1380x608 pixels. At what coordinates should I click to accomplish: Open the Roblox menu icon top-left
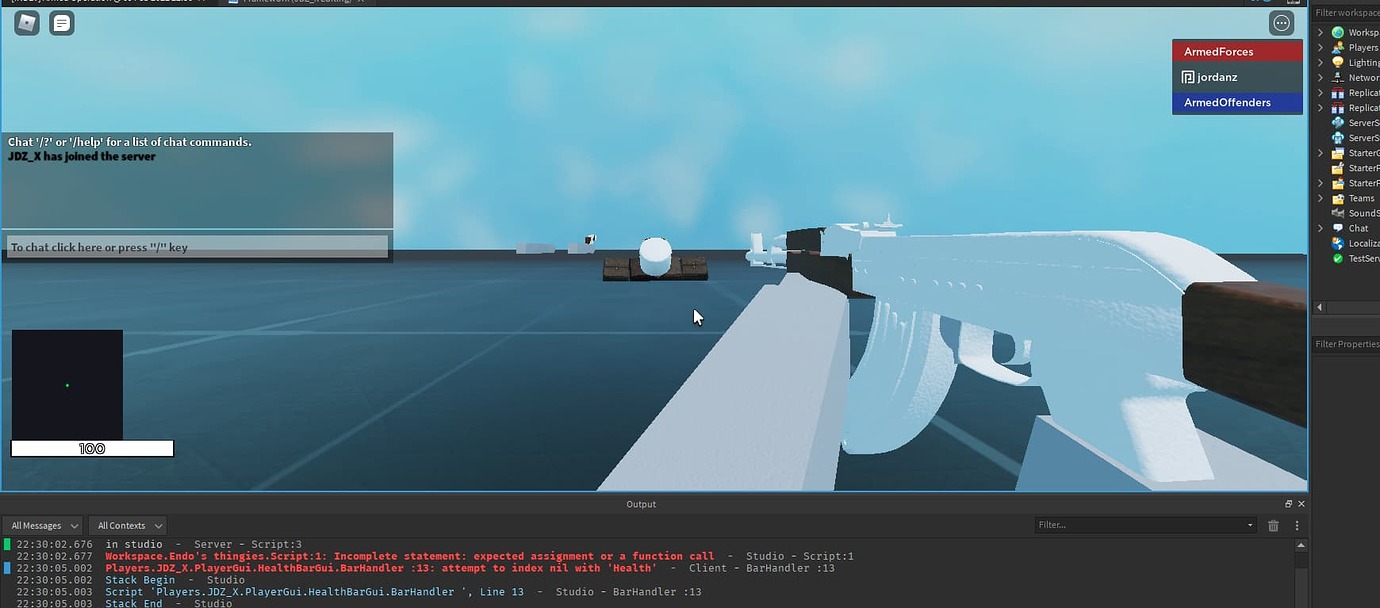tap(26, 22)
